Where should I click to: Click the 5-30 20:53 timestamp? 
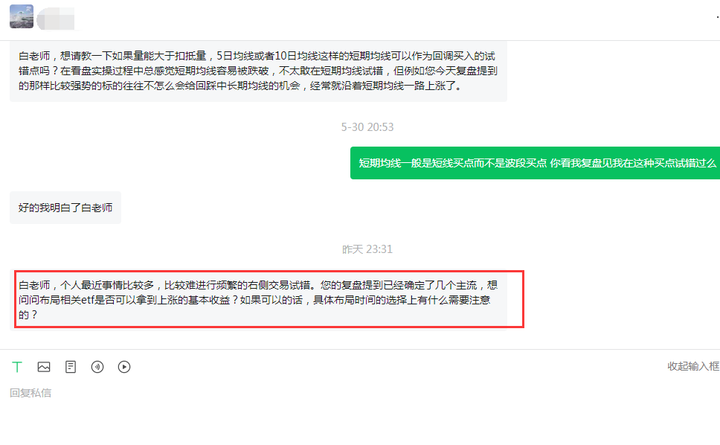(x=367, y=127)
